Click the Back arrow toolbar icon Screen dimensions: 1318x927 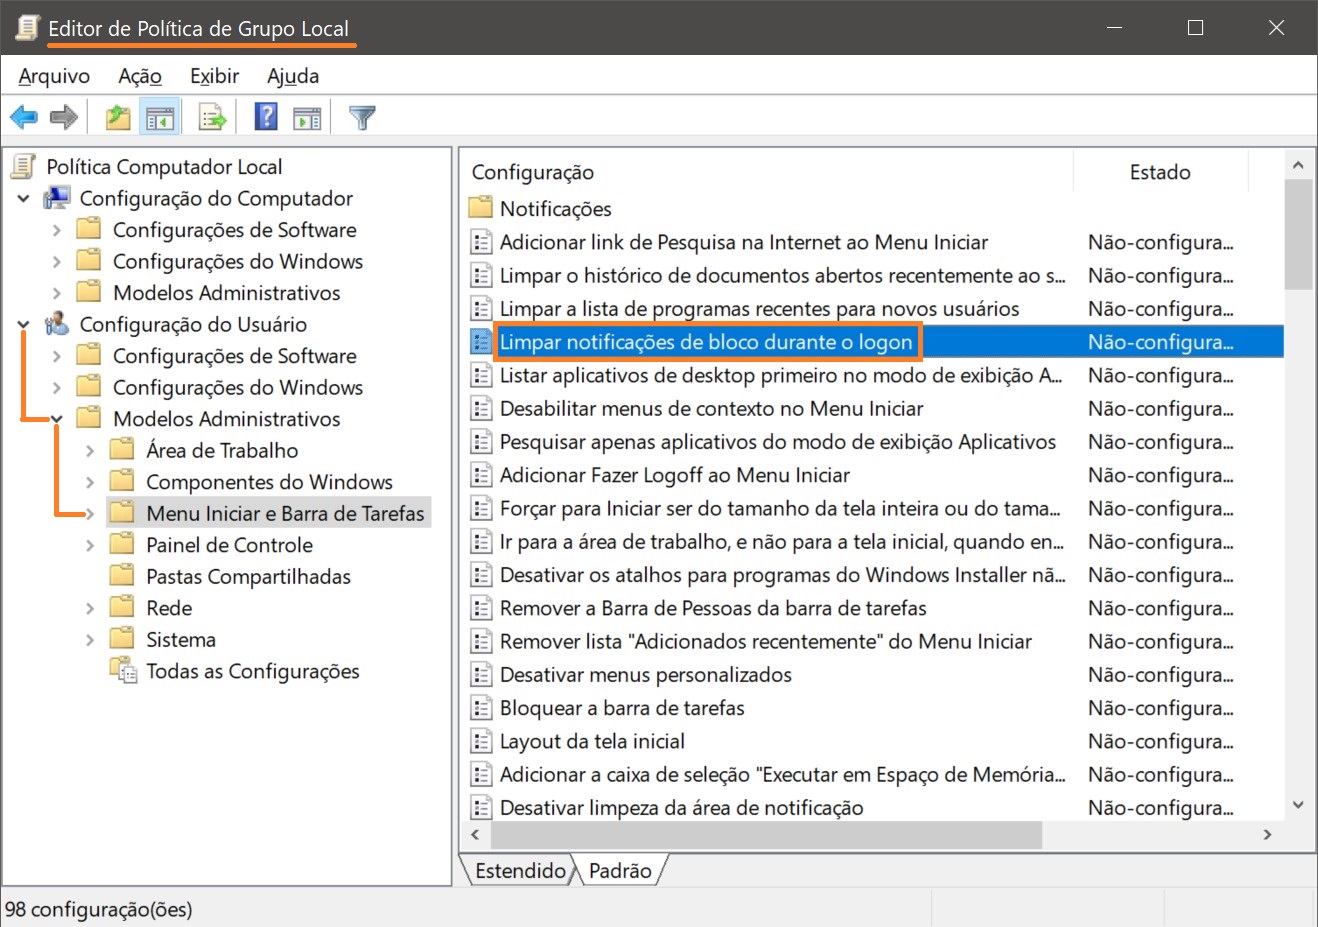[24, 117]
